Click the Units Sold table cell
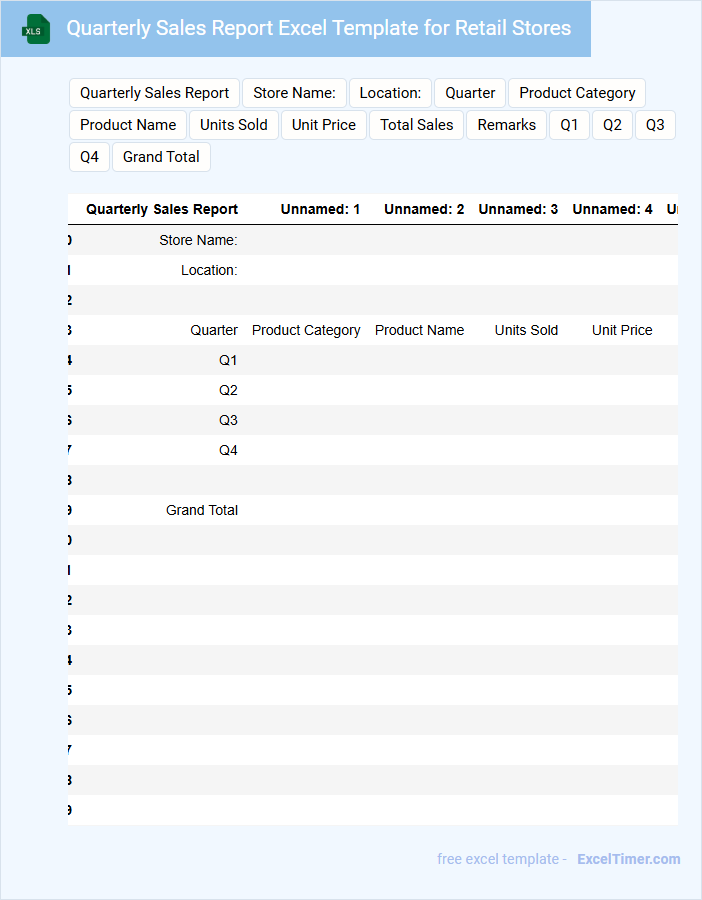Viewport: 702px width, 900px height. point(526,331)
